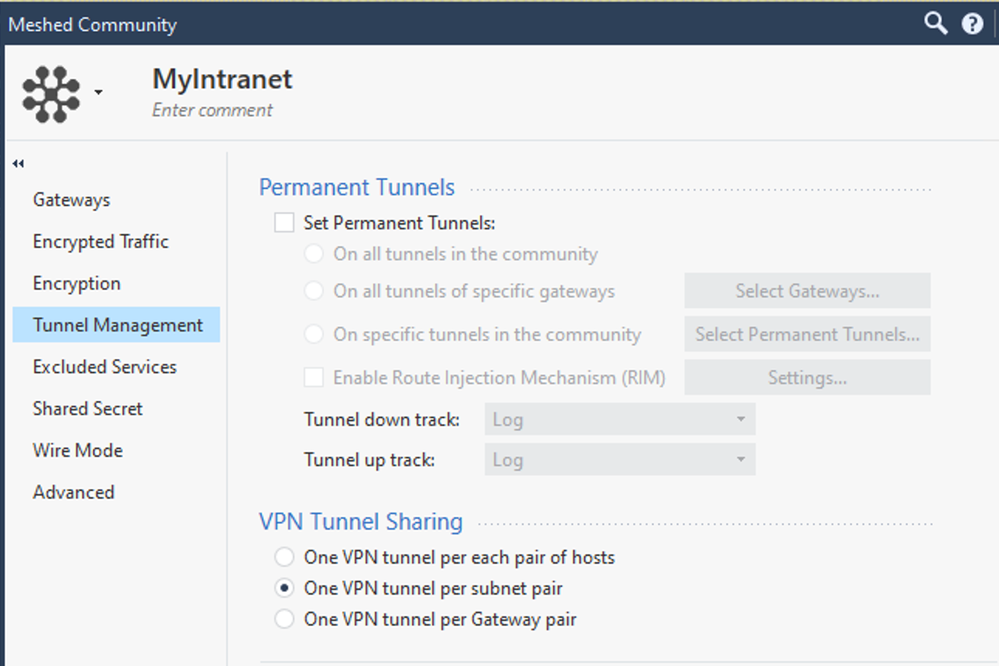
Task: Click the meshed community star icon
Action: [51, 93]
